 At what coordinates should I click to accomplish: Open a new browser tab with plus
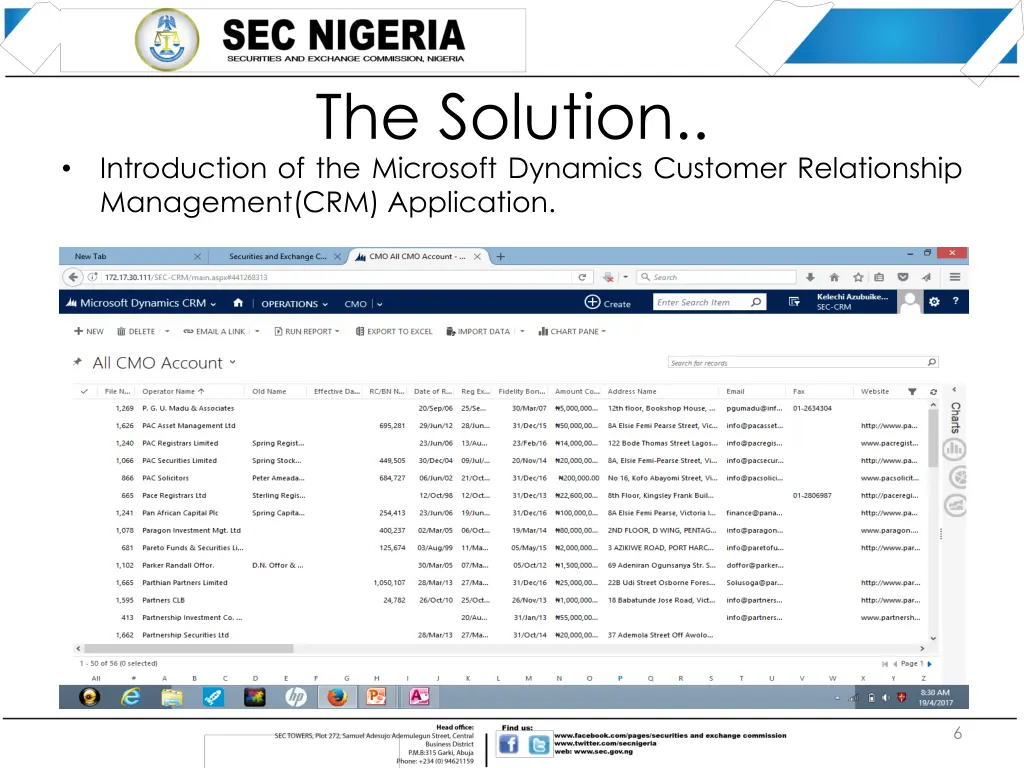click(x=500, y=257)
